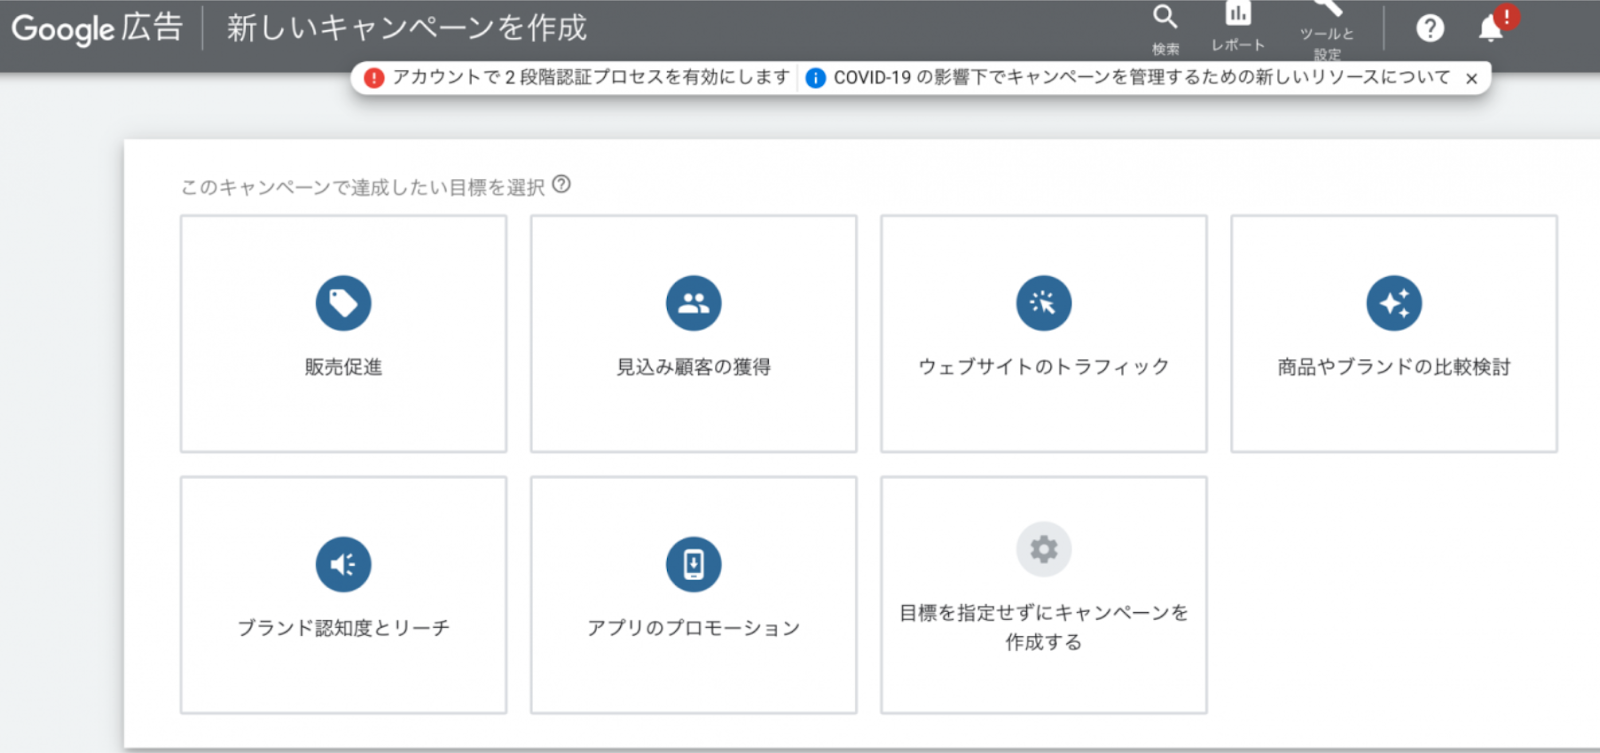Screen dimensions: 1600x753
Task: Dismiss the notification banner with X
Action: [x=1471, y=78]
